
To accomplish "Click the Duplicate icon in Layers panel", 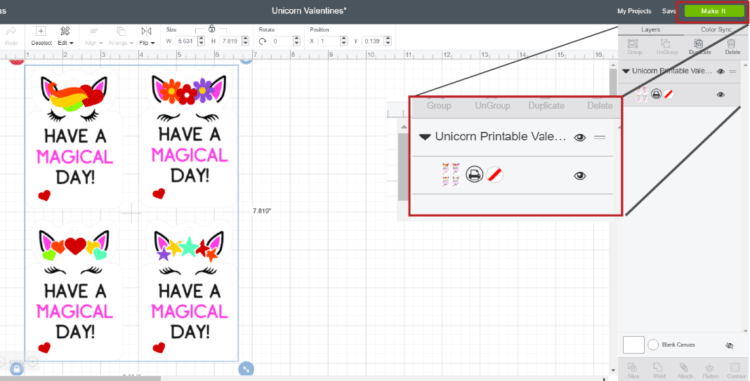I will 698,44.
